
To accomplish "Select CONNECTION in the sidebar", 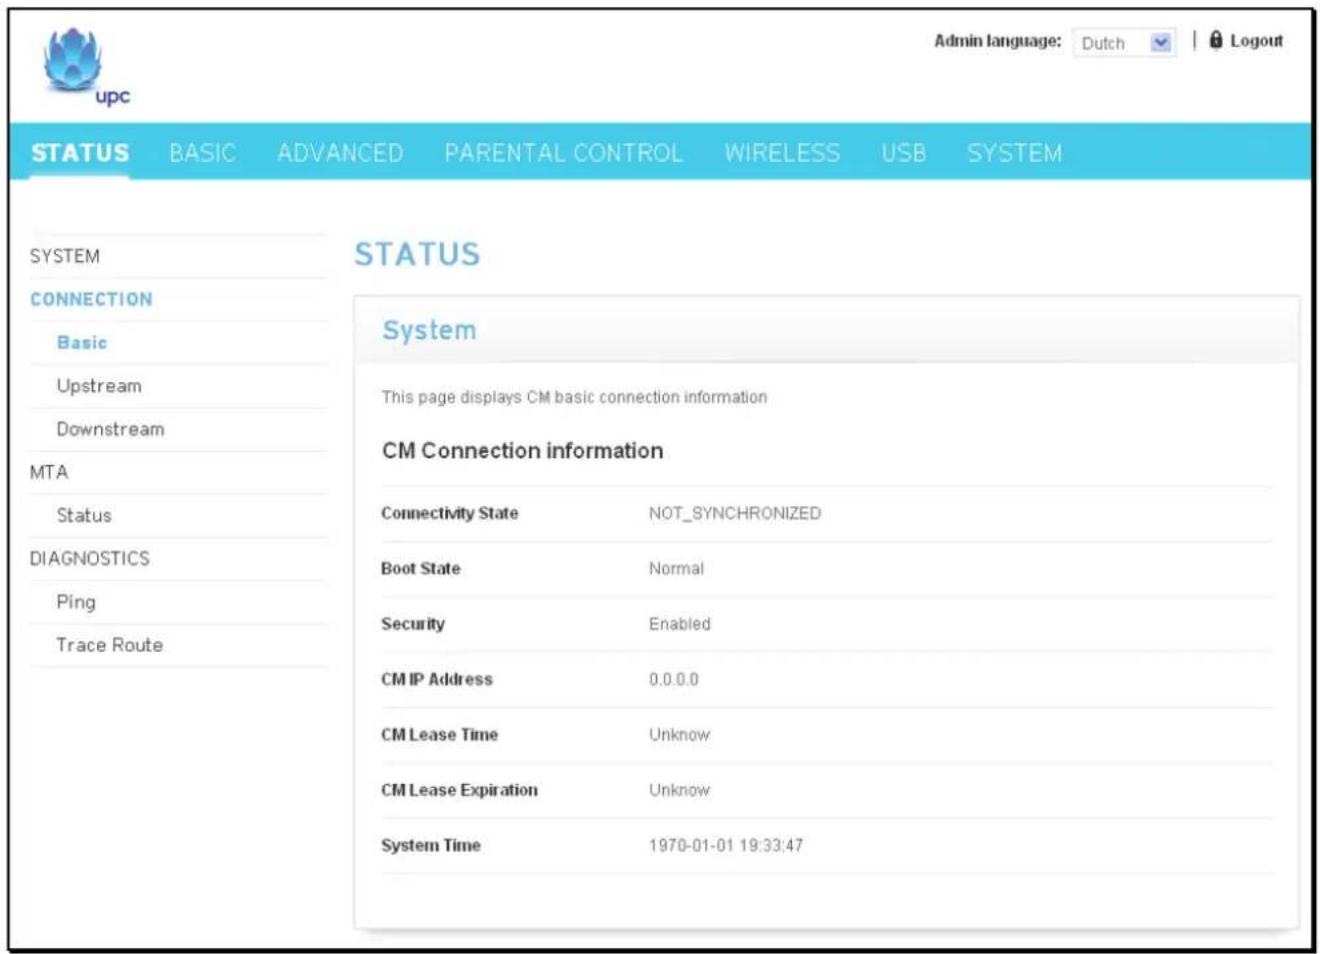I will coord(91,299).
